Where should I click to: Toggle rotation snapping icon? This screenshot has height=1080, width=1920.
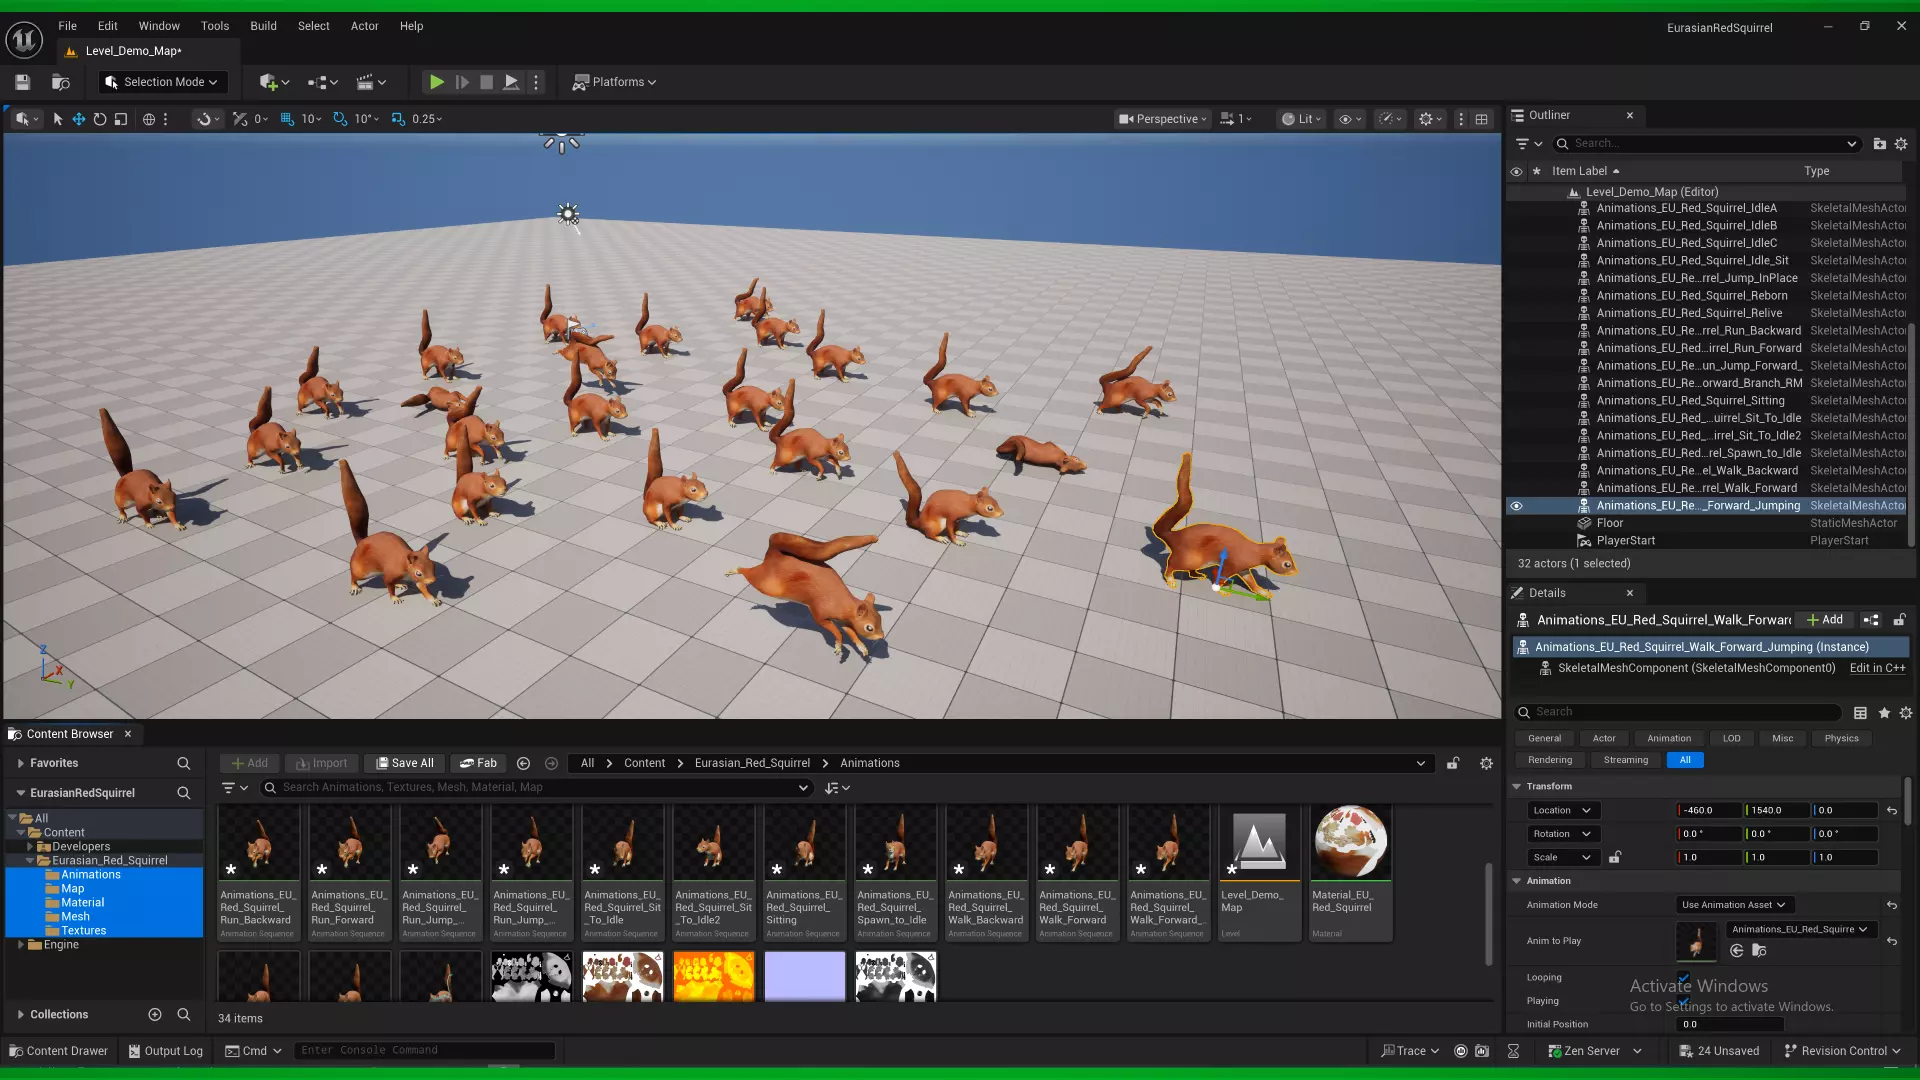(x=340, y=119)
